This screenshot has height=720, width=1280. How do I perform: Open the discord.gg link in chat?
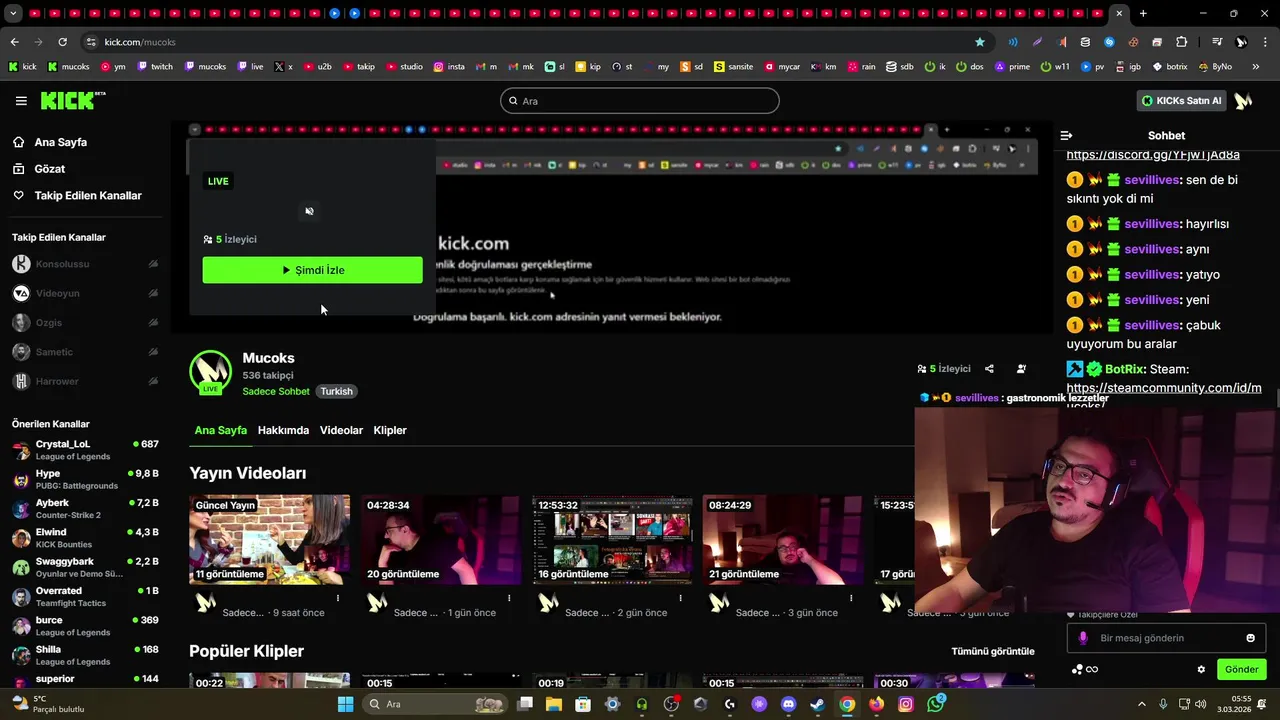coord(1153,155)
